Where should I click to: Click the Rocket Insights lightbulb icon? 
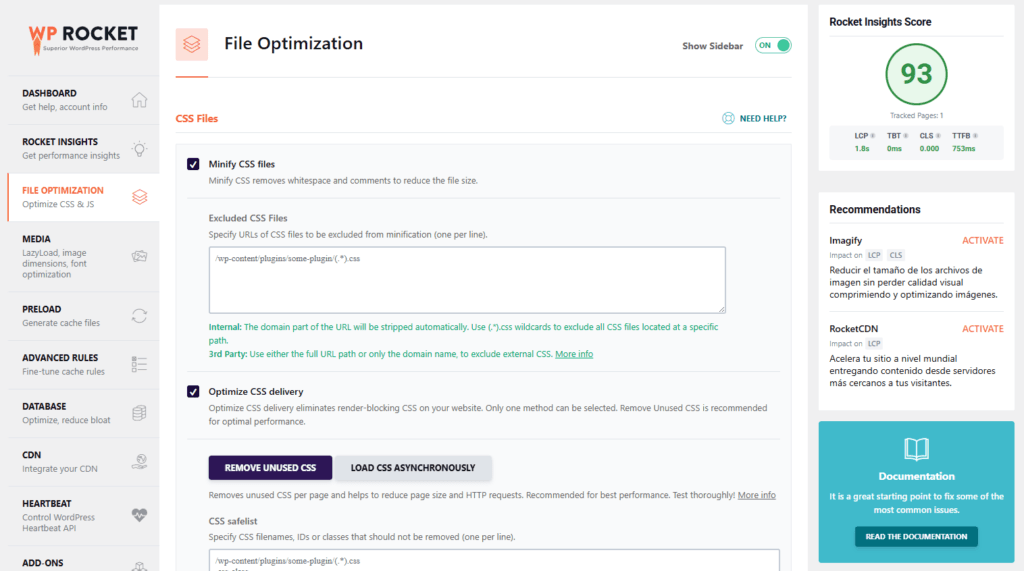(x=139, y=149)
